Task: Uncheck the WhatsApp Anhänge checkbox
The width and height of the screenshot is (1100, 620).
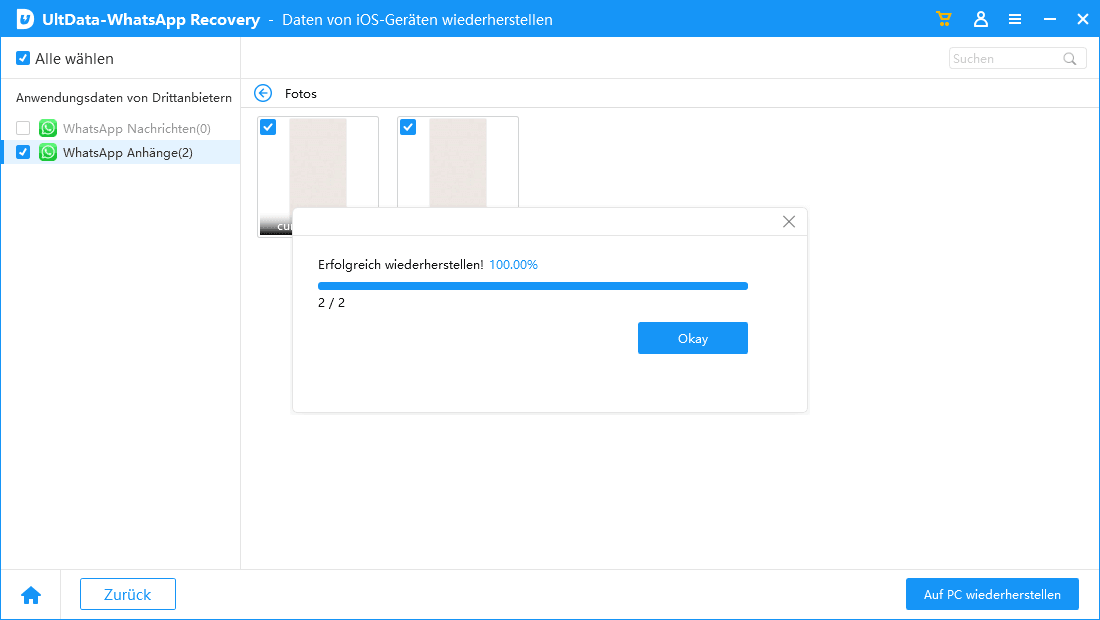Action: click(x=23, y=152)
